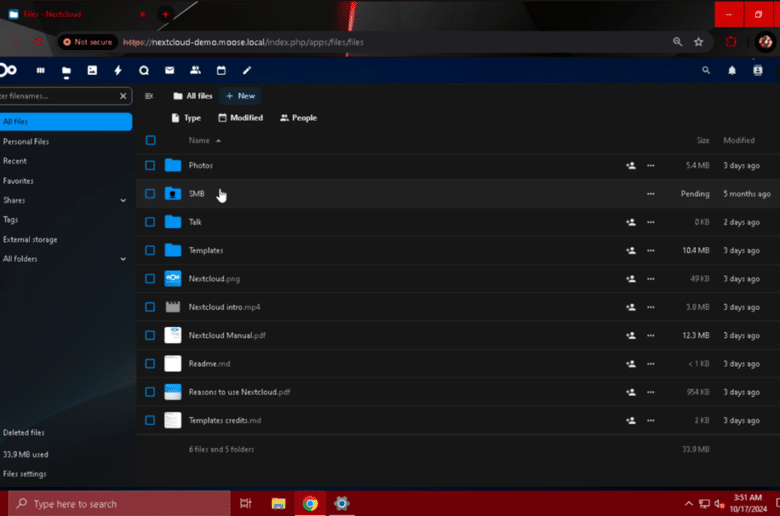Screen dimensions: 780x516
Task: Clear the filename filter with X
Action: point(123,96)
